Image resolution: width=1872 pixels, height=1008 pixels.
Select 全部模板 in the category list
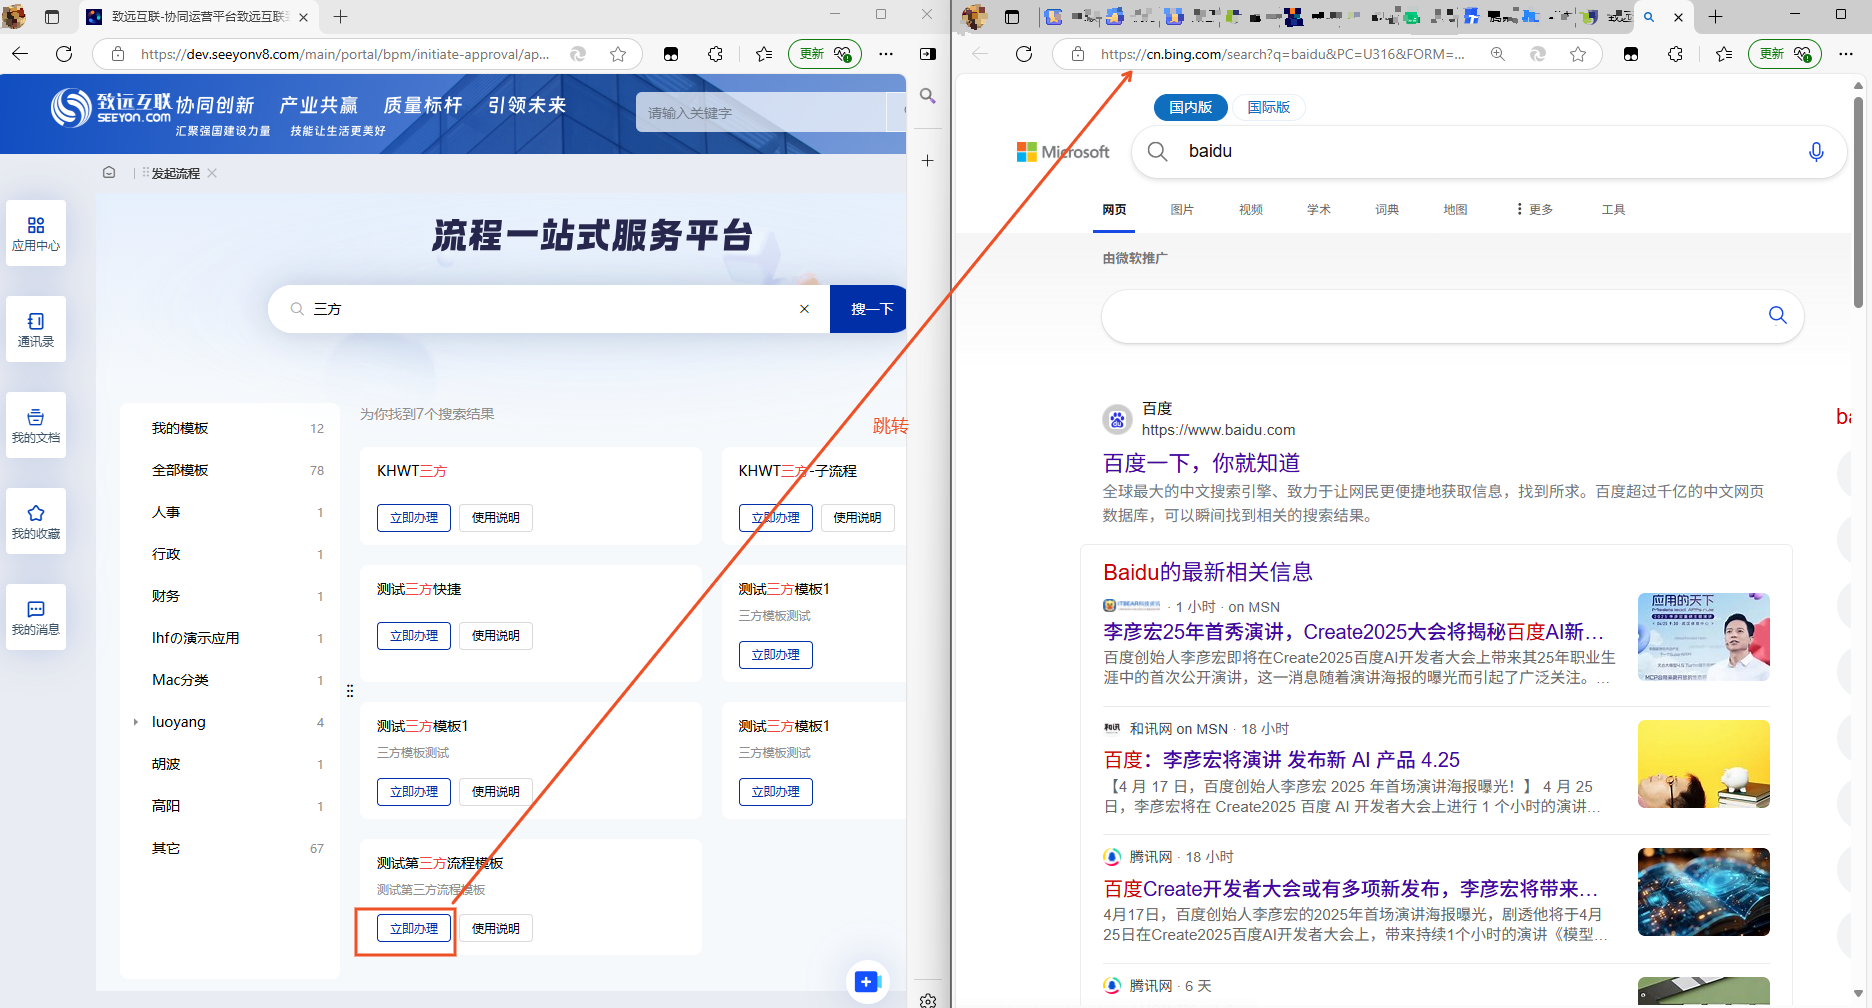tap(180, 470)
